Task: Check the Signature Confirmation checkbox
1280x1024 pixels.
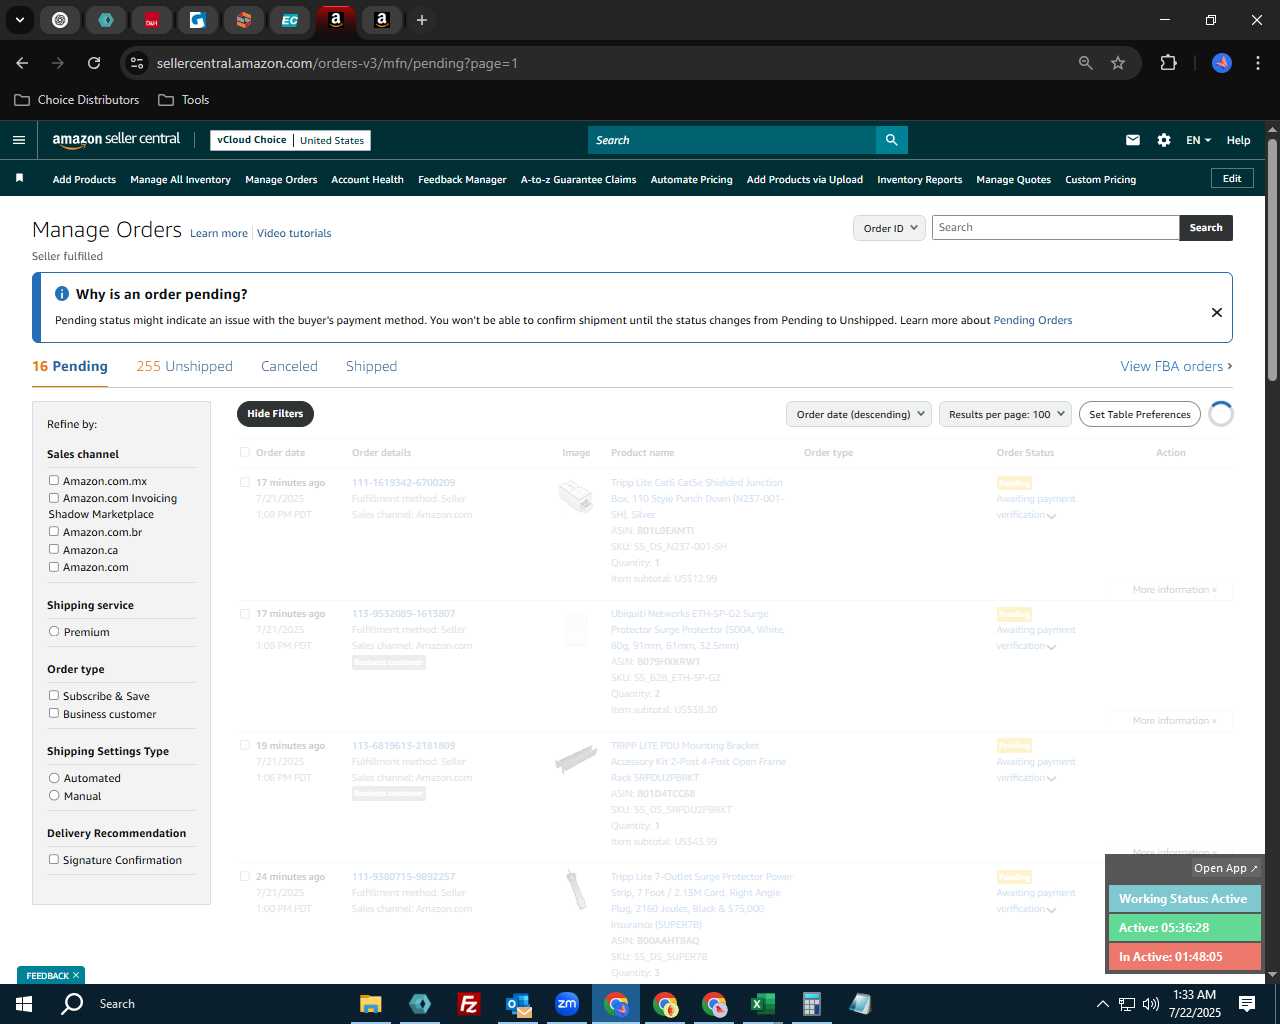Action: click(54, 859)
